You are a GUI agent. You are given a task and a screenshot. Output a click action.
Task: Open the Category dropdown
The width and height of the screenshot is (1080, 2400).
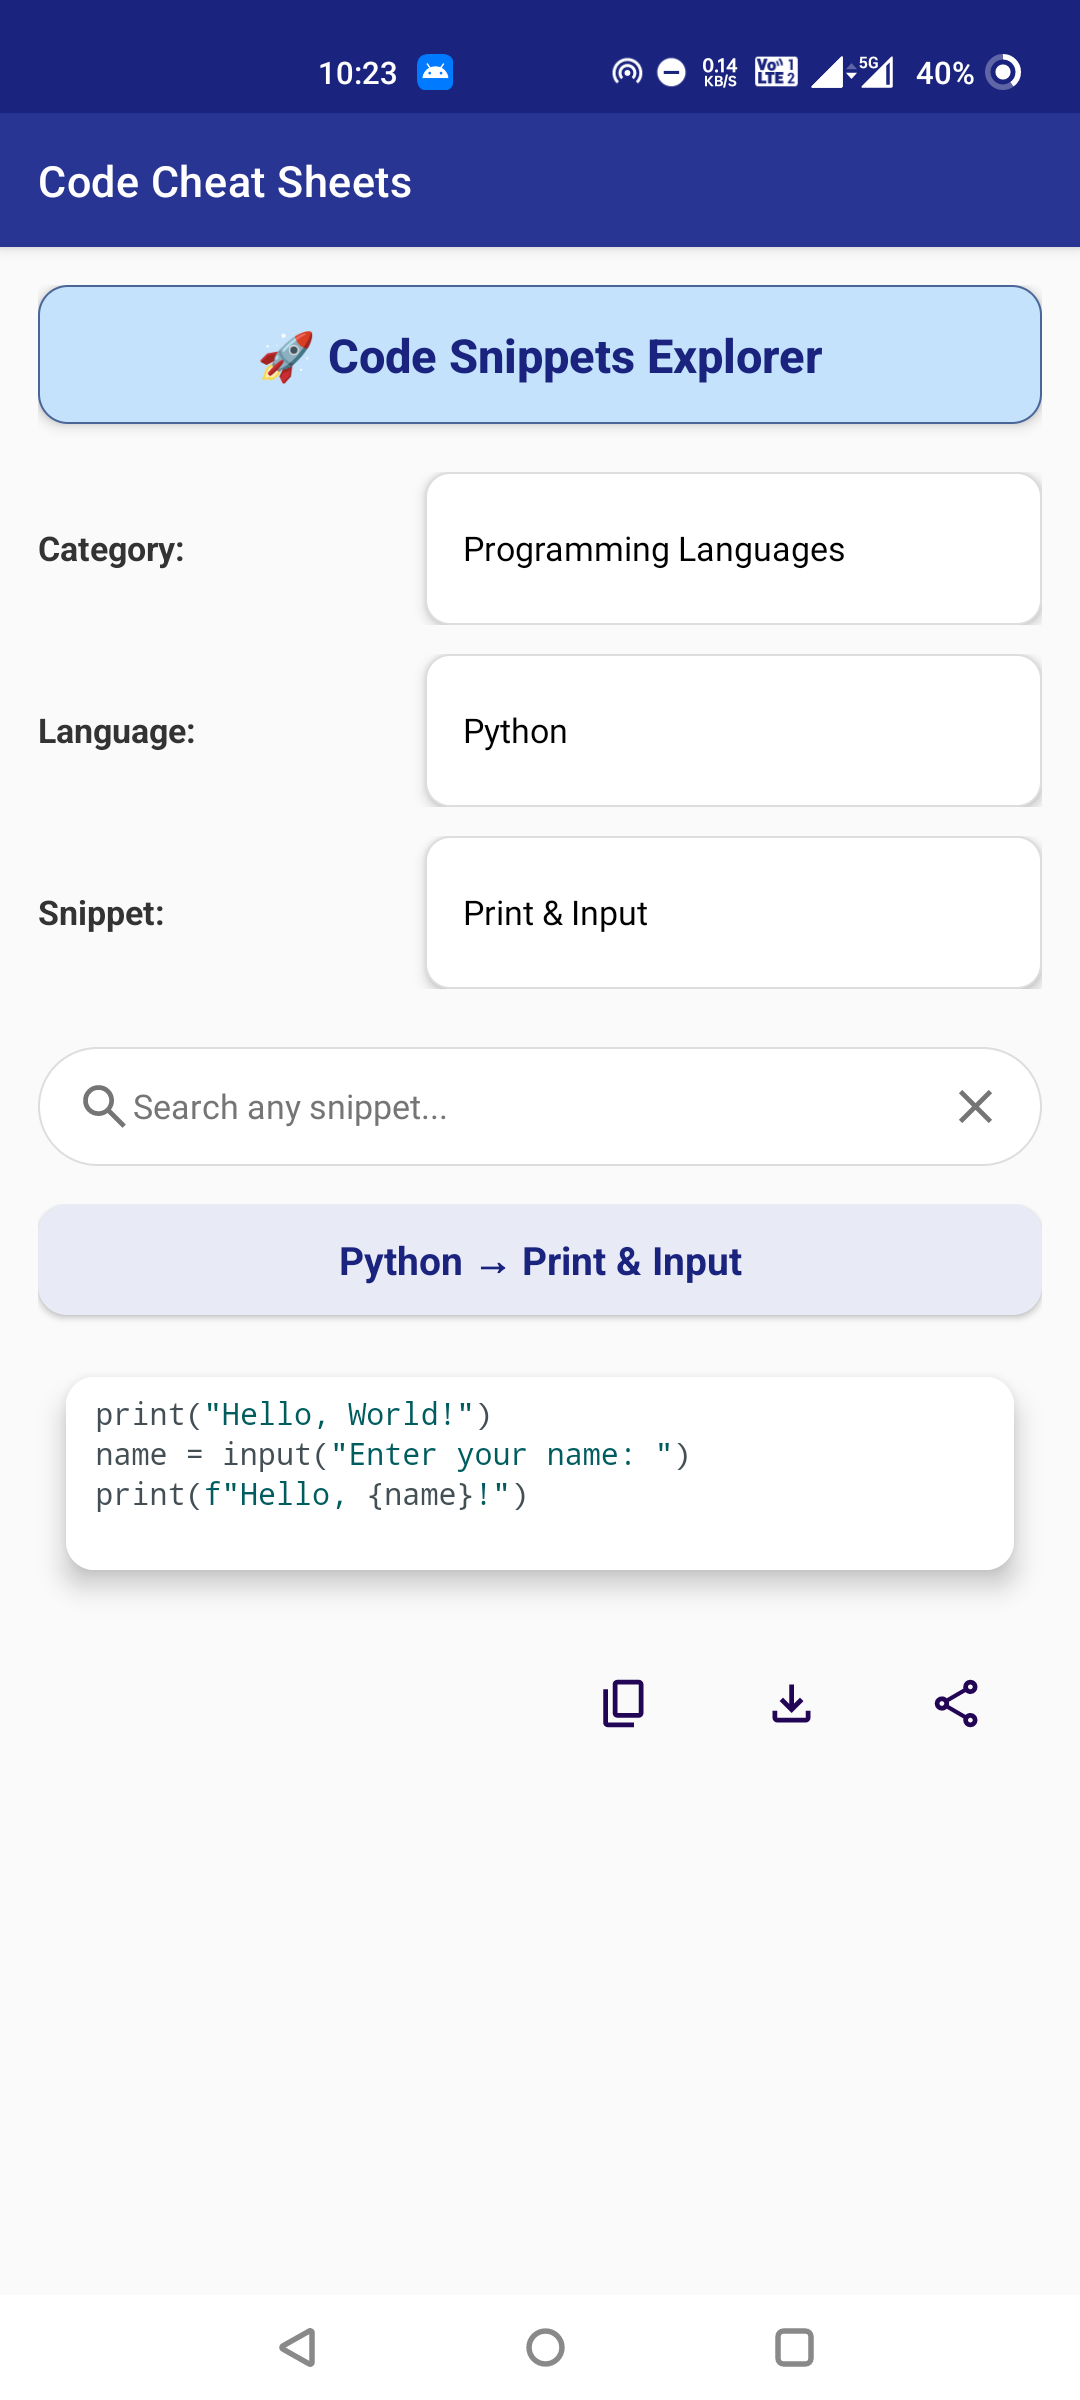coord(733,549)
